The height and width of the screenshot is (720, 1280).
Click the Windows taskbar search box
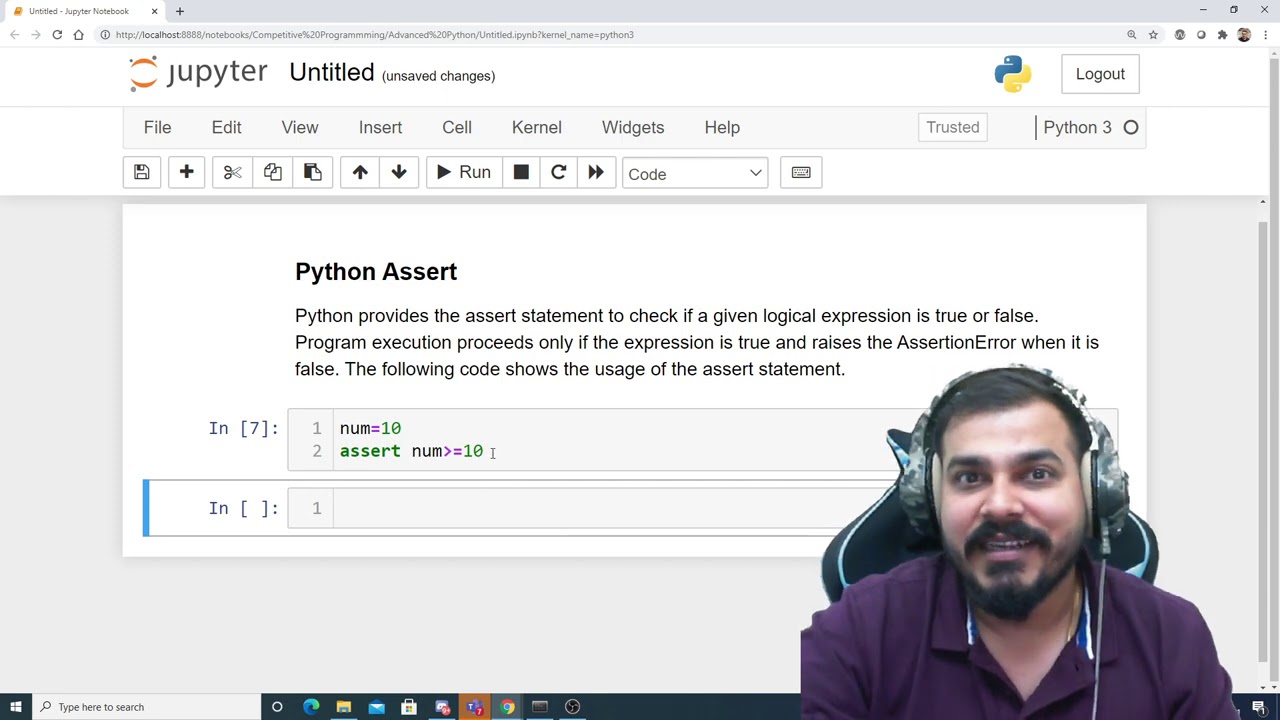pyautogui.click(x=145, y=707)
